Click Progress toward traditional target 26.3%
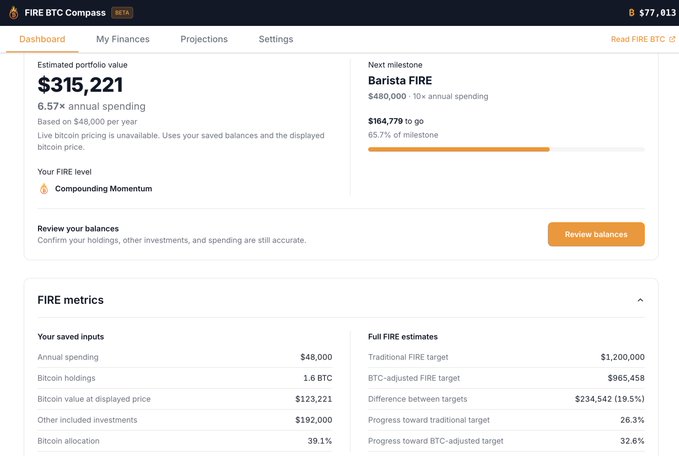This screenshot has height=456, width=679. pos(632,420)
